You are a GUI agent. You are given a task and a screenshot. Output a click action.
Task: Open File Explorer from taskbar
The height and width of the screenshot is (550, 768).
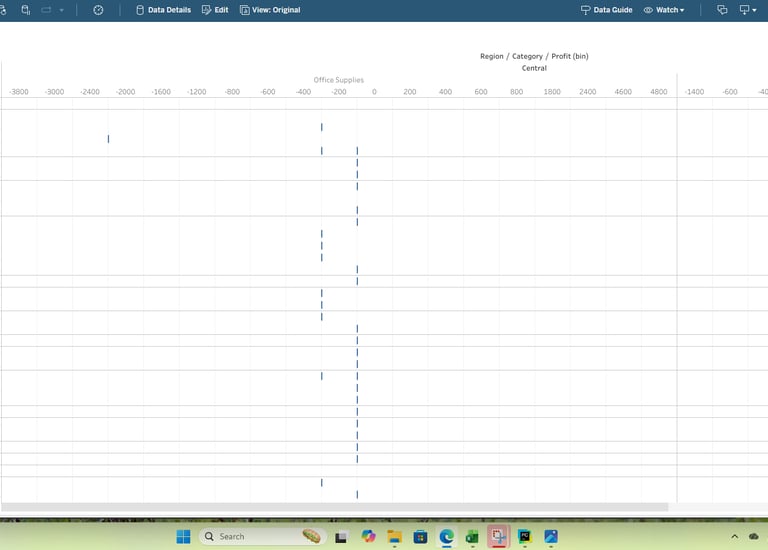[x=394, y=537]
